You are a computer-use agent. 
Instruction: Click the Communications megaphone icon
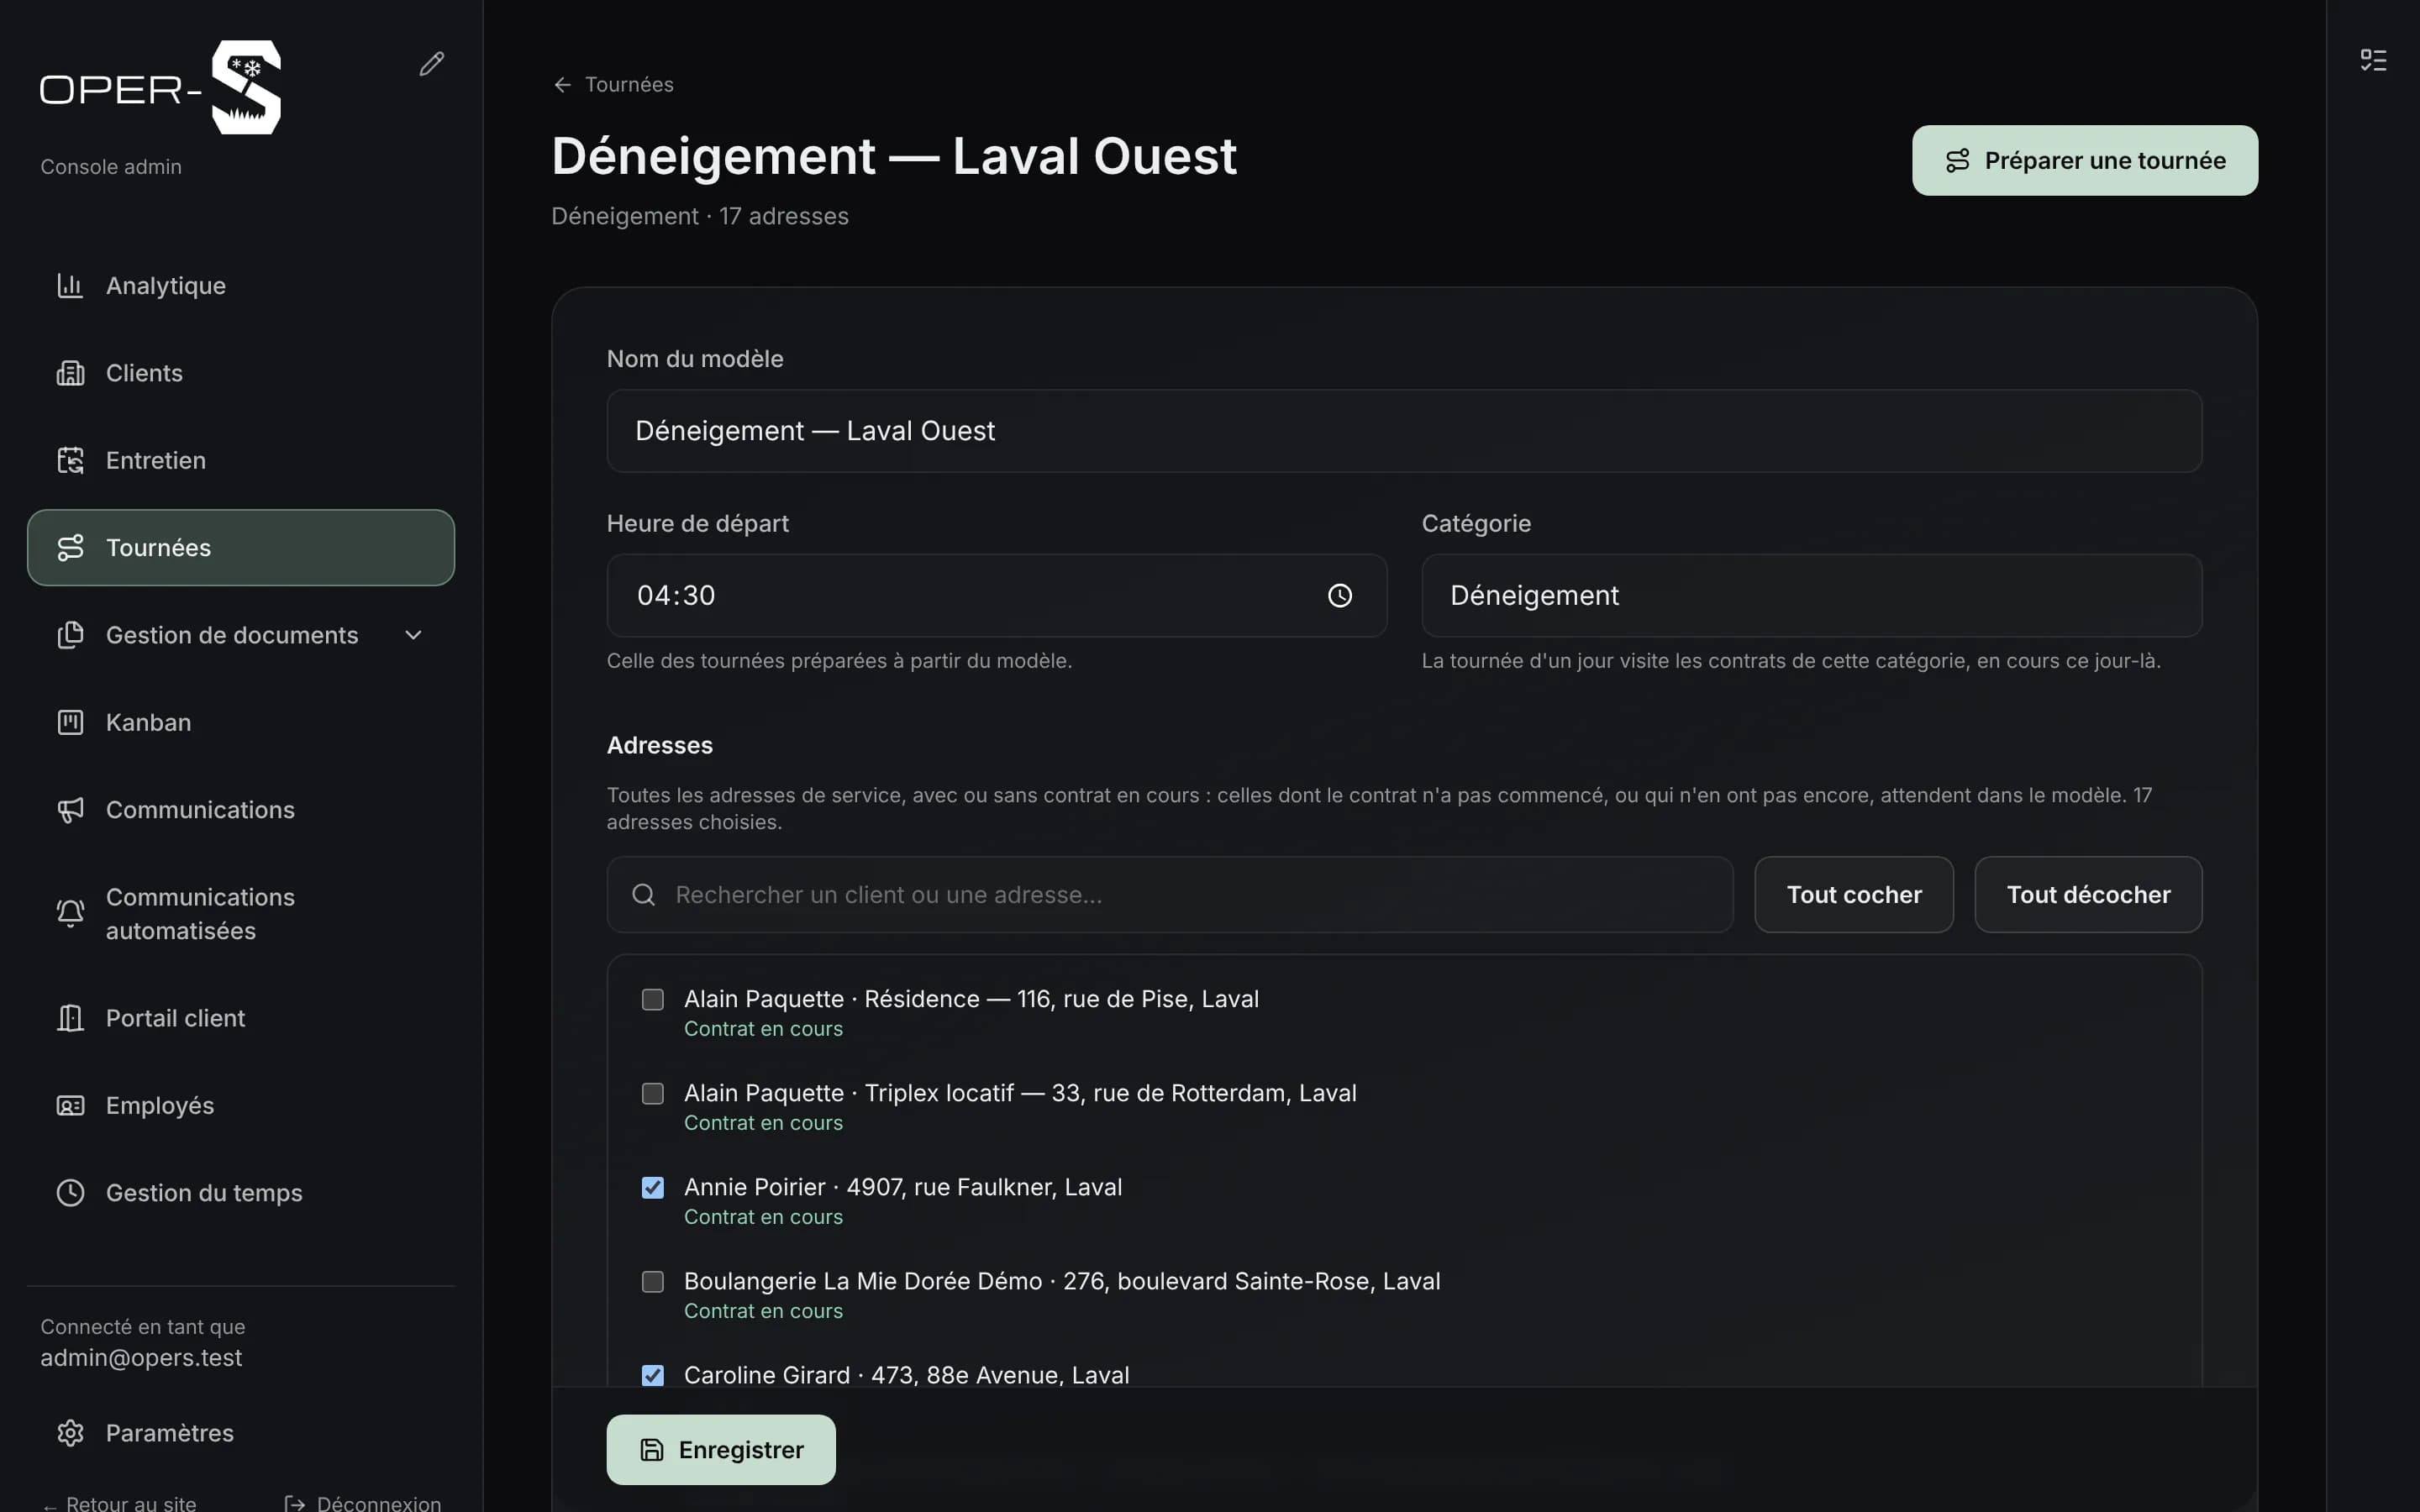70,810
